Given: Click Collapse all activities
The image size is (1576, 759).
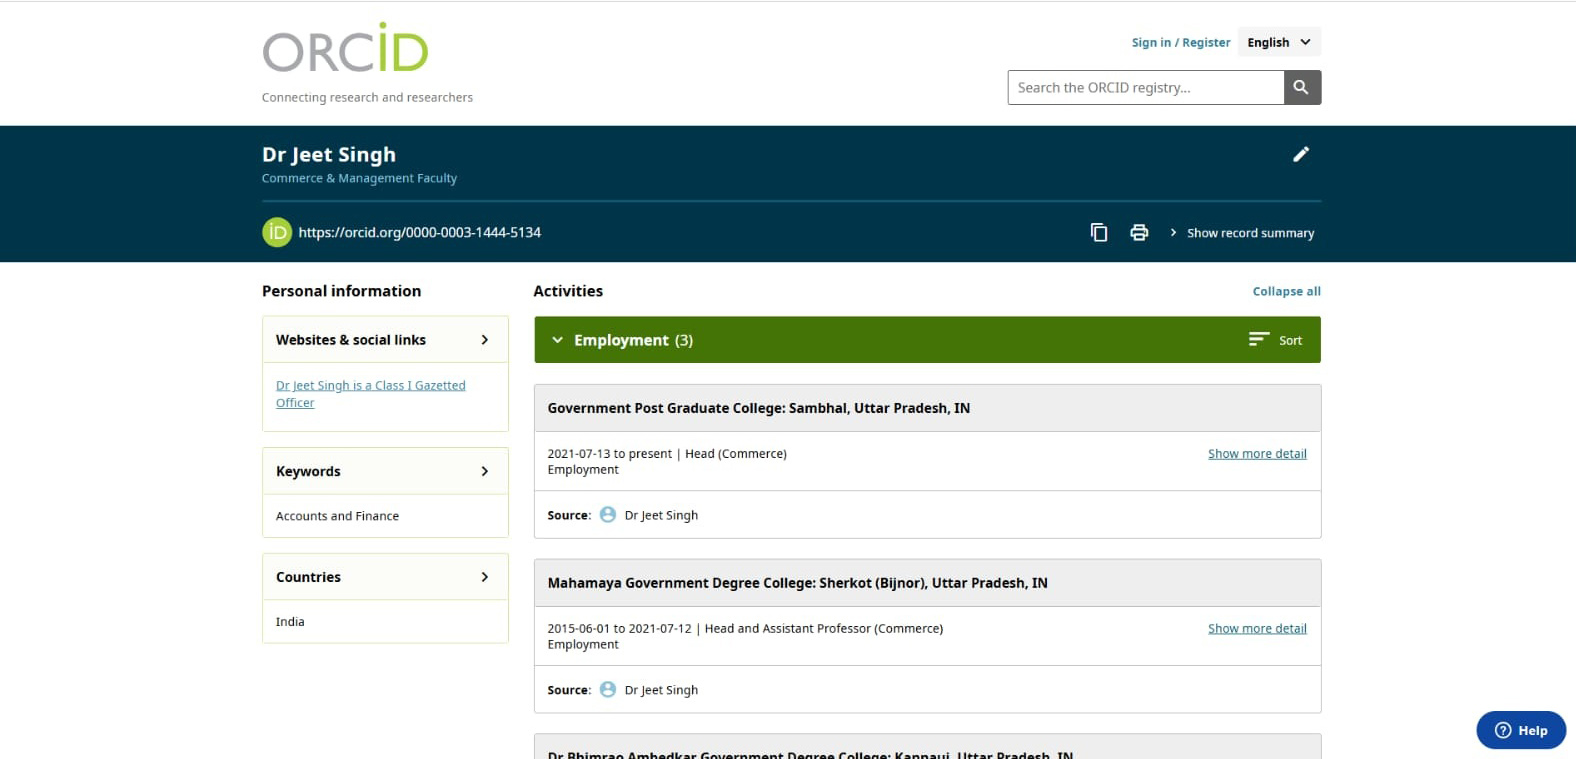Looking at the screenshot, I should [1286, 291].
